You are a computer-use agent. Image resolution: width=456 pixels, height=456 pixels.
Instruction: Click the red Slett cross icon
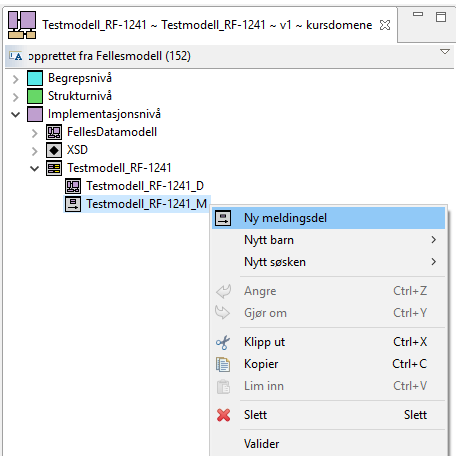pyautogui.click(x=223, y=415)
